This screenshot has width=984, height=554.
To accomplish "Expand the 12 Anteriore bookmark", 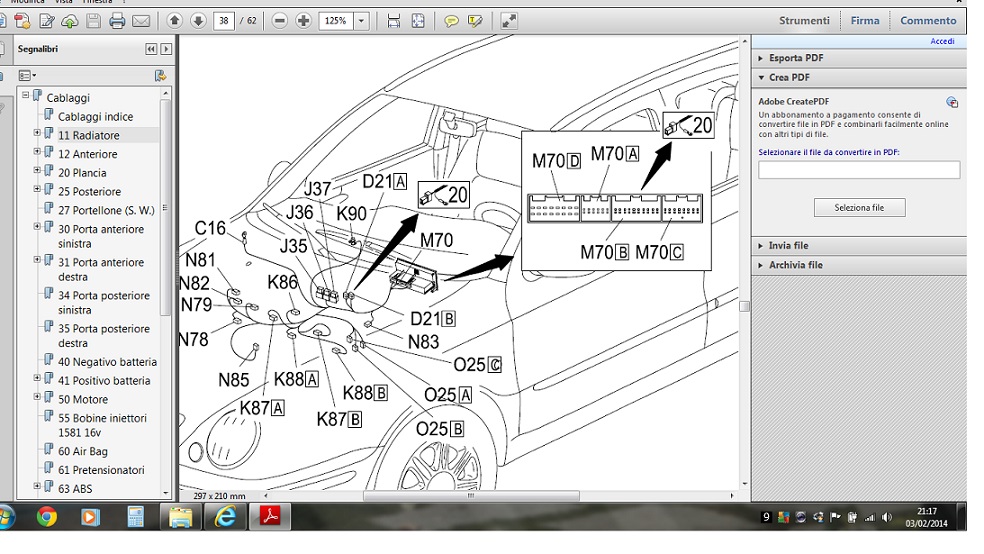I will tap(37, 152).
